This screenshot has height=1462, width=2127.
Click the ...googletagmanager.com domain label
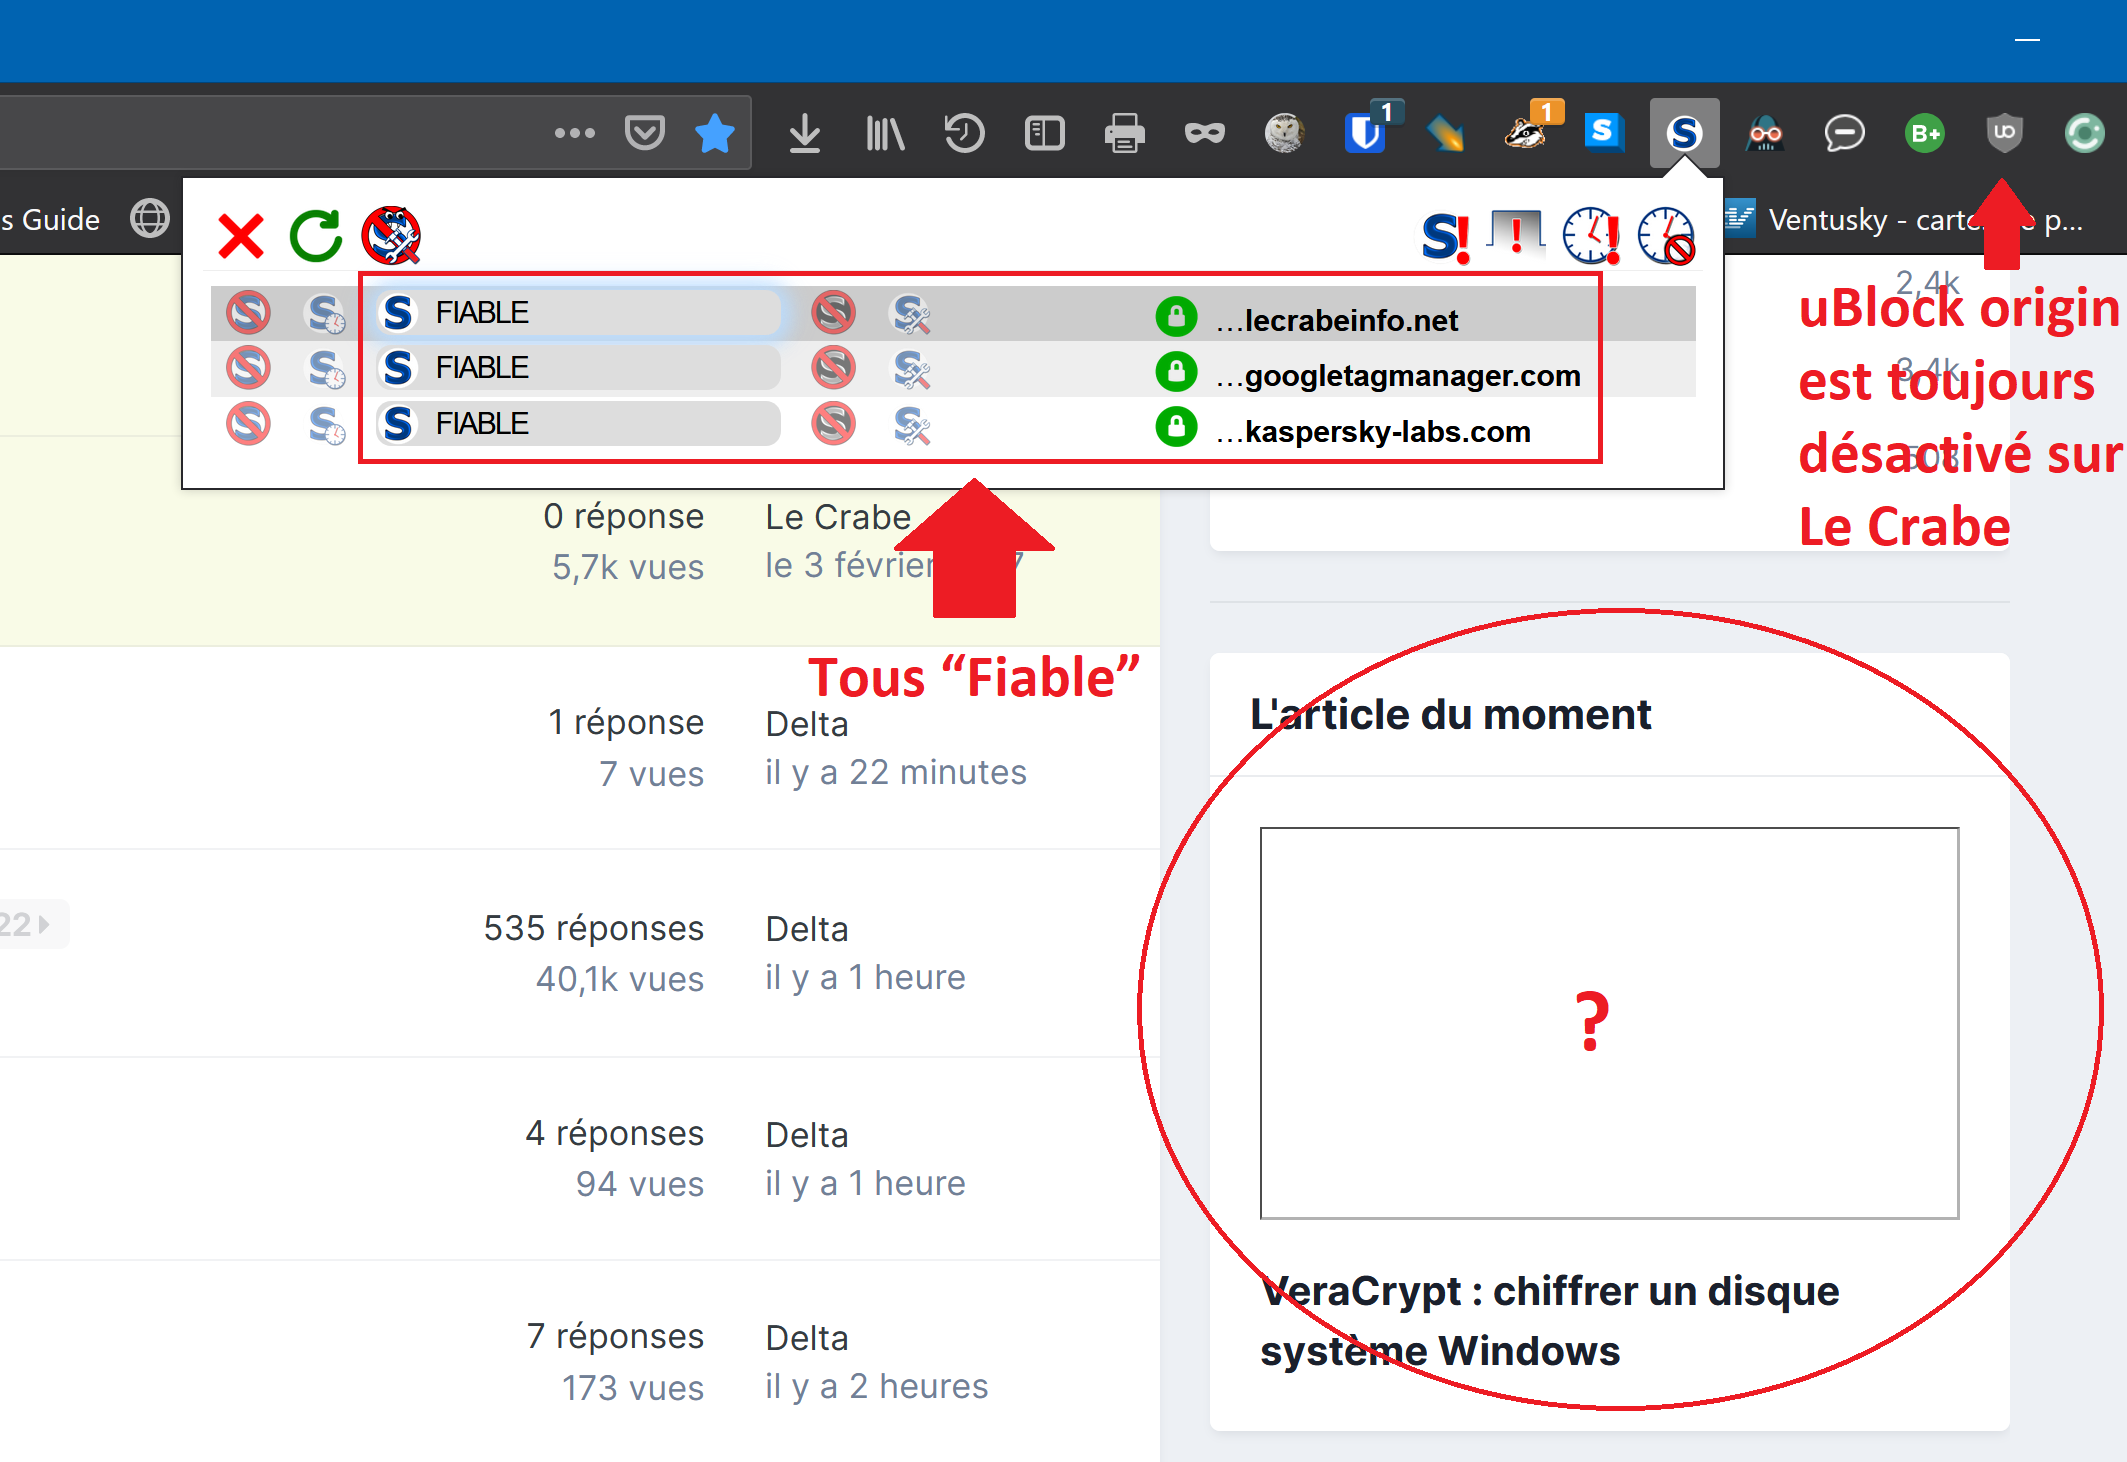1398,376
